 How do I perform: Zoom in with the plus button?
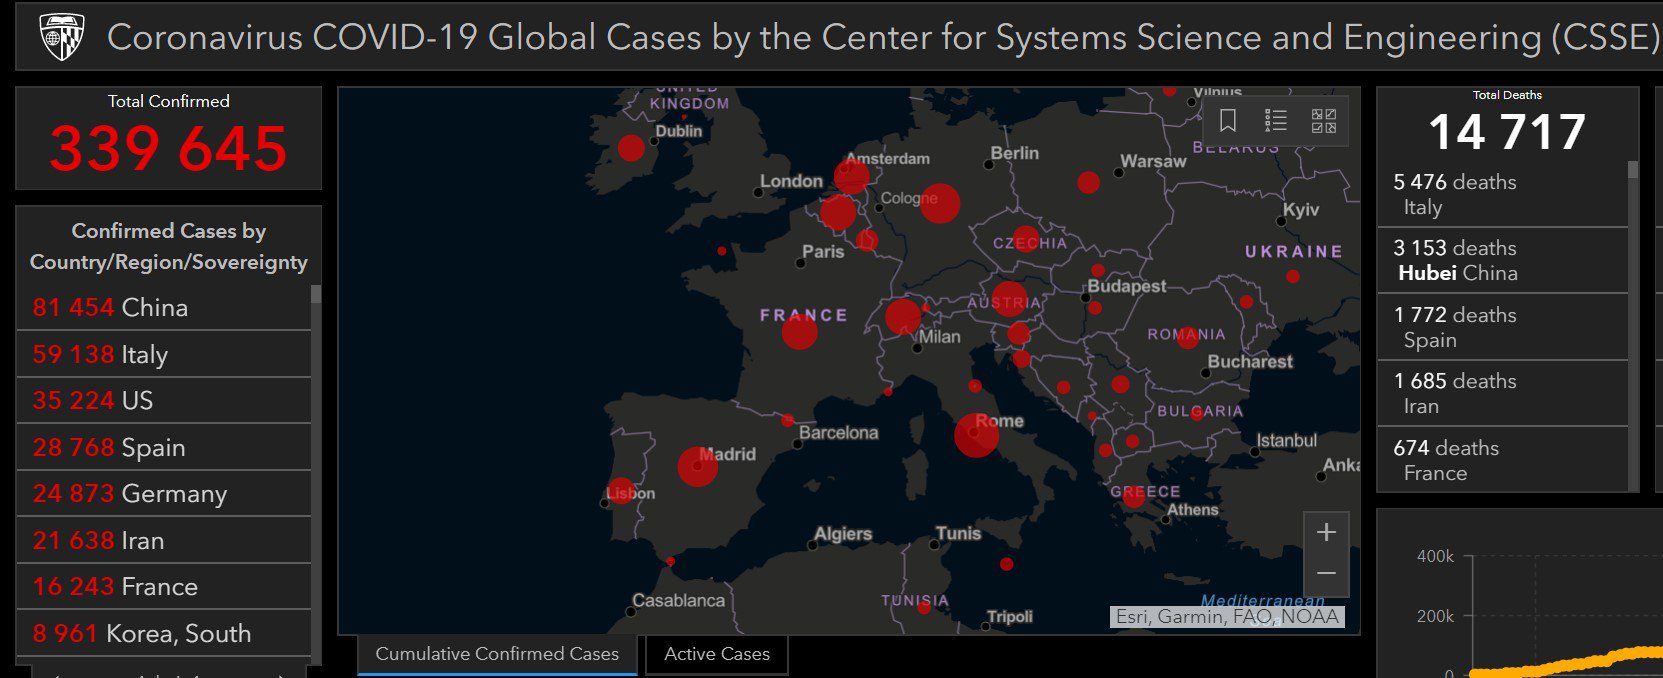tap(1326, 533)
